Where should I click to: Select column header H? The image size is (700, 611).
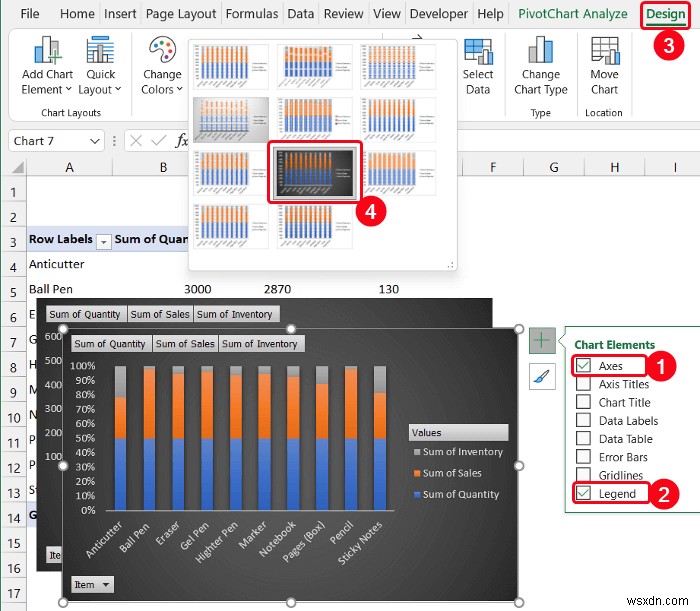[614, 167]
